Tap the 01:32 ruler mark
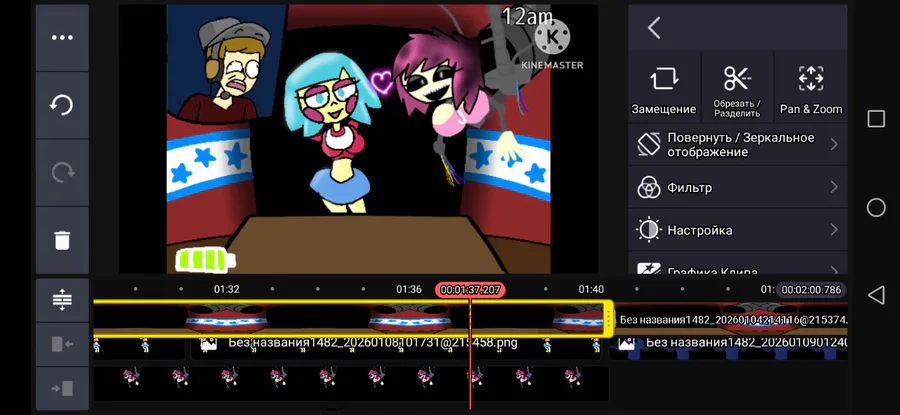The width and height of the screenshot is (900, 415). pos(227,289)
